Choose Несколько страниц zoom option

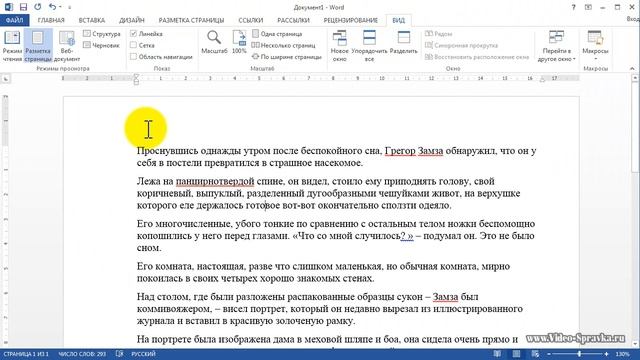coord(284,45)
